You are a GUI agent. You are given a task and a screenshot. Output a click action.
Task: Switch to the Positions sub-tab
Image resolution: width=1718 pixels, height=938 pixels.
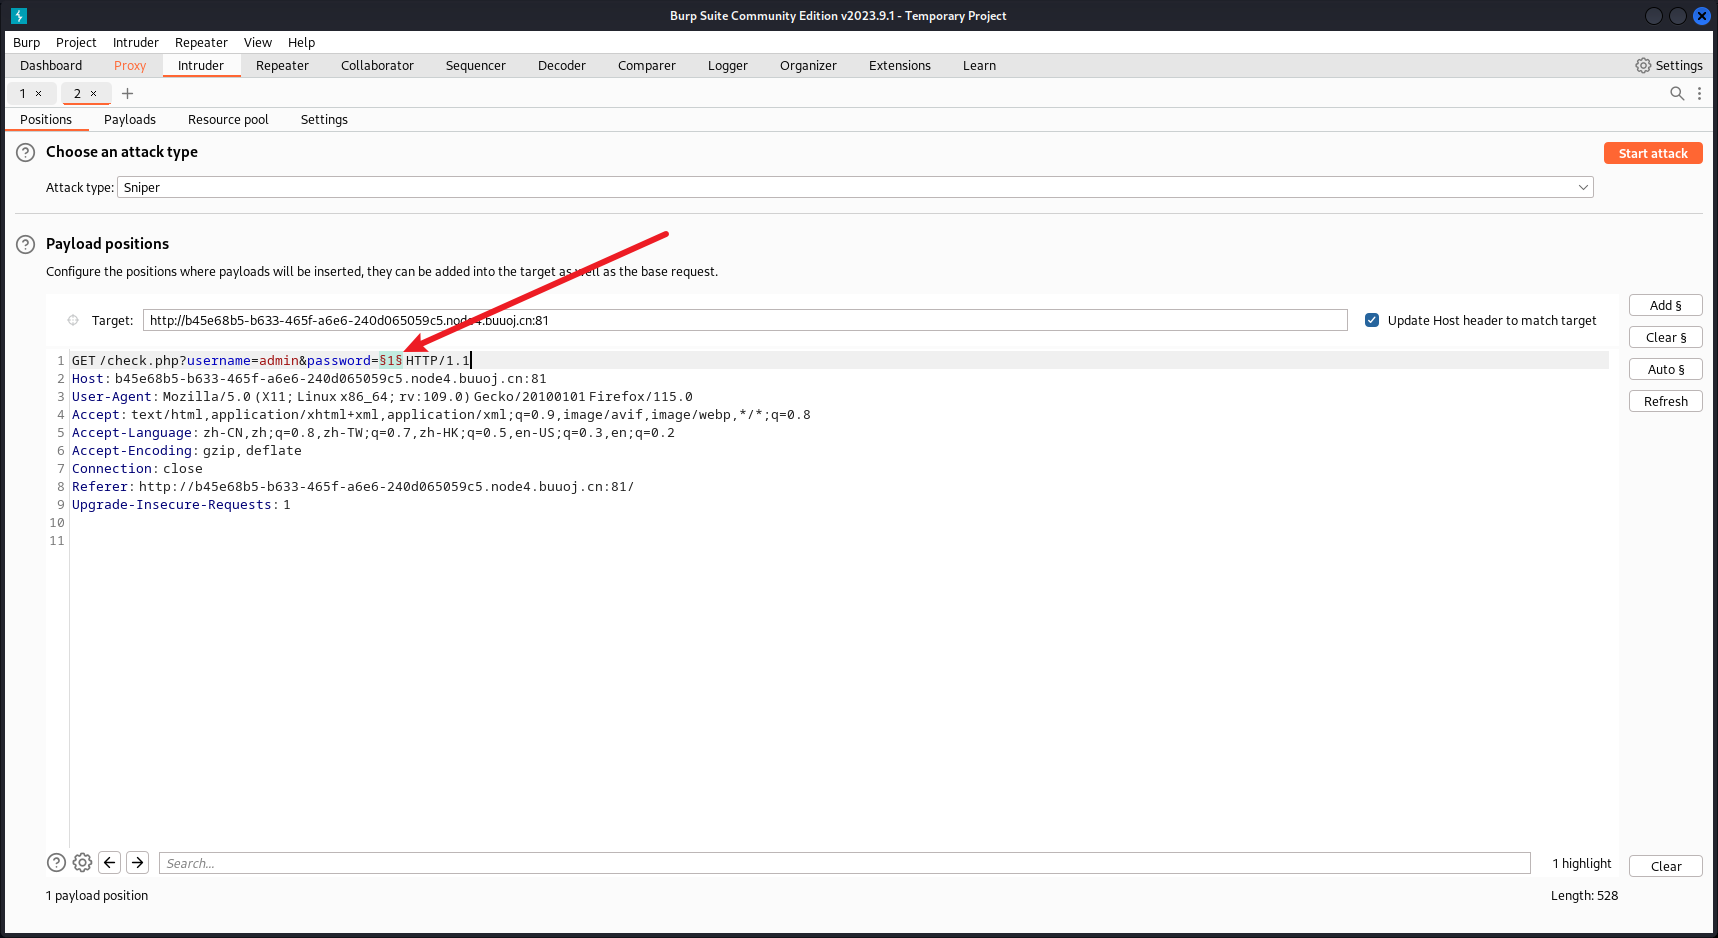pyautogui.click(x=46, y=119)
